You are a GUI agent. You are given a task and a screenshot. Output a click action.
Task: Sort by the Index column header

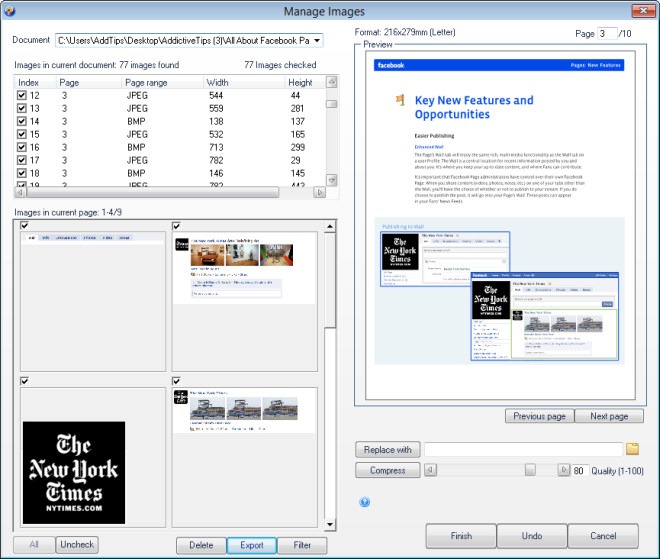point(35,83)
